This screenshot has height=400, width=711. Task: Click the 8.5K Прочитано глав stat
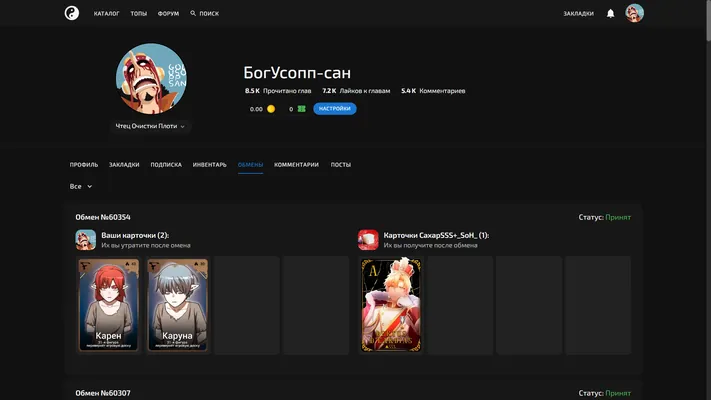click(278, 91)
